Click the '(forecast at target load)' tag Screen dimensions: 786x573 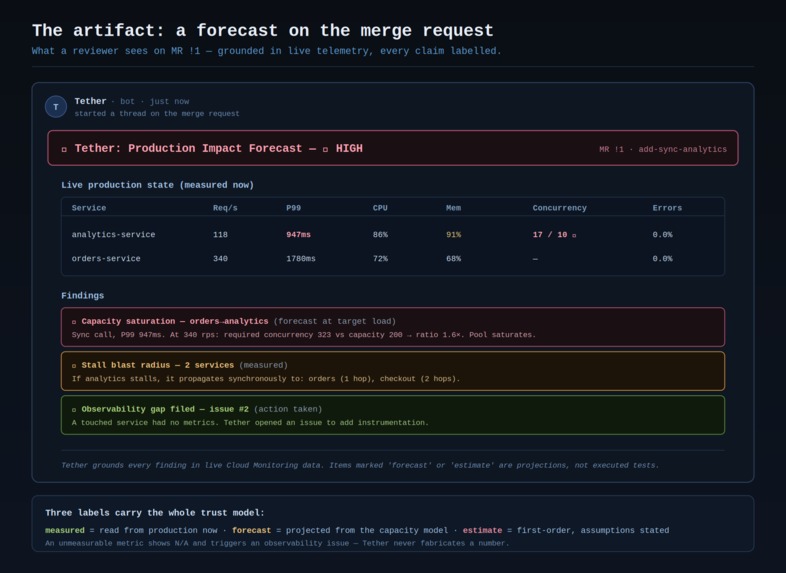(334, 321)
